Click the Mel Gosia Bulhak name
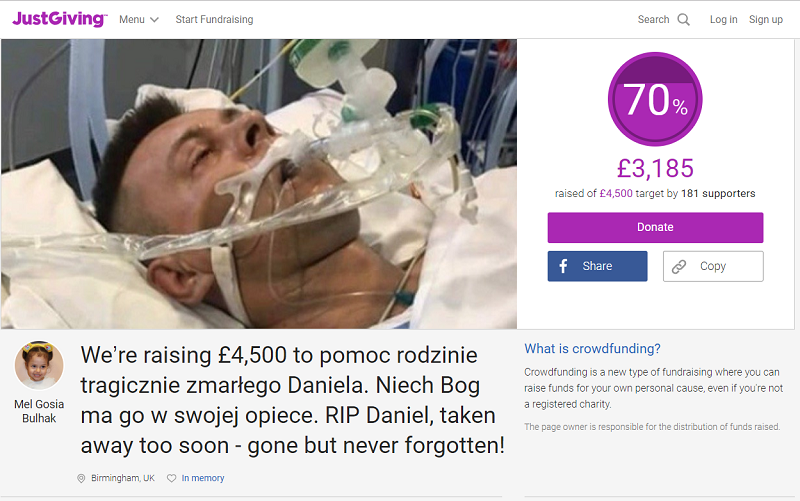 click(39, 411)
